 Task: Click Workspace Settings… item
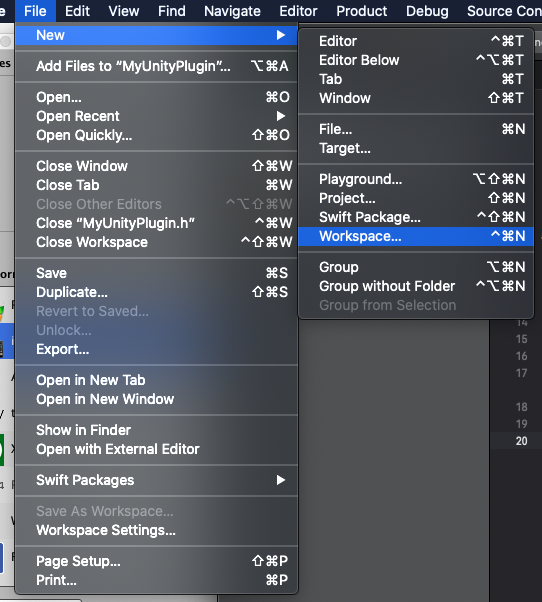[x=156, y=530]
